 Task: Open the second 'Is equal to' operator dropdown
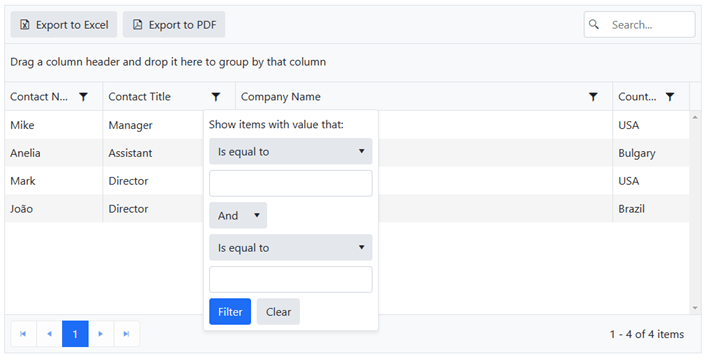coord(291,247)
